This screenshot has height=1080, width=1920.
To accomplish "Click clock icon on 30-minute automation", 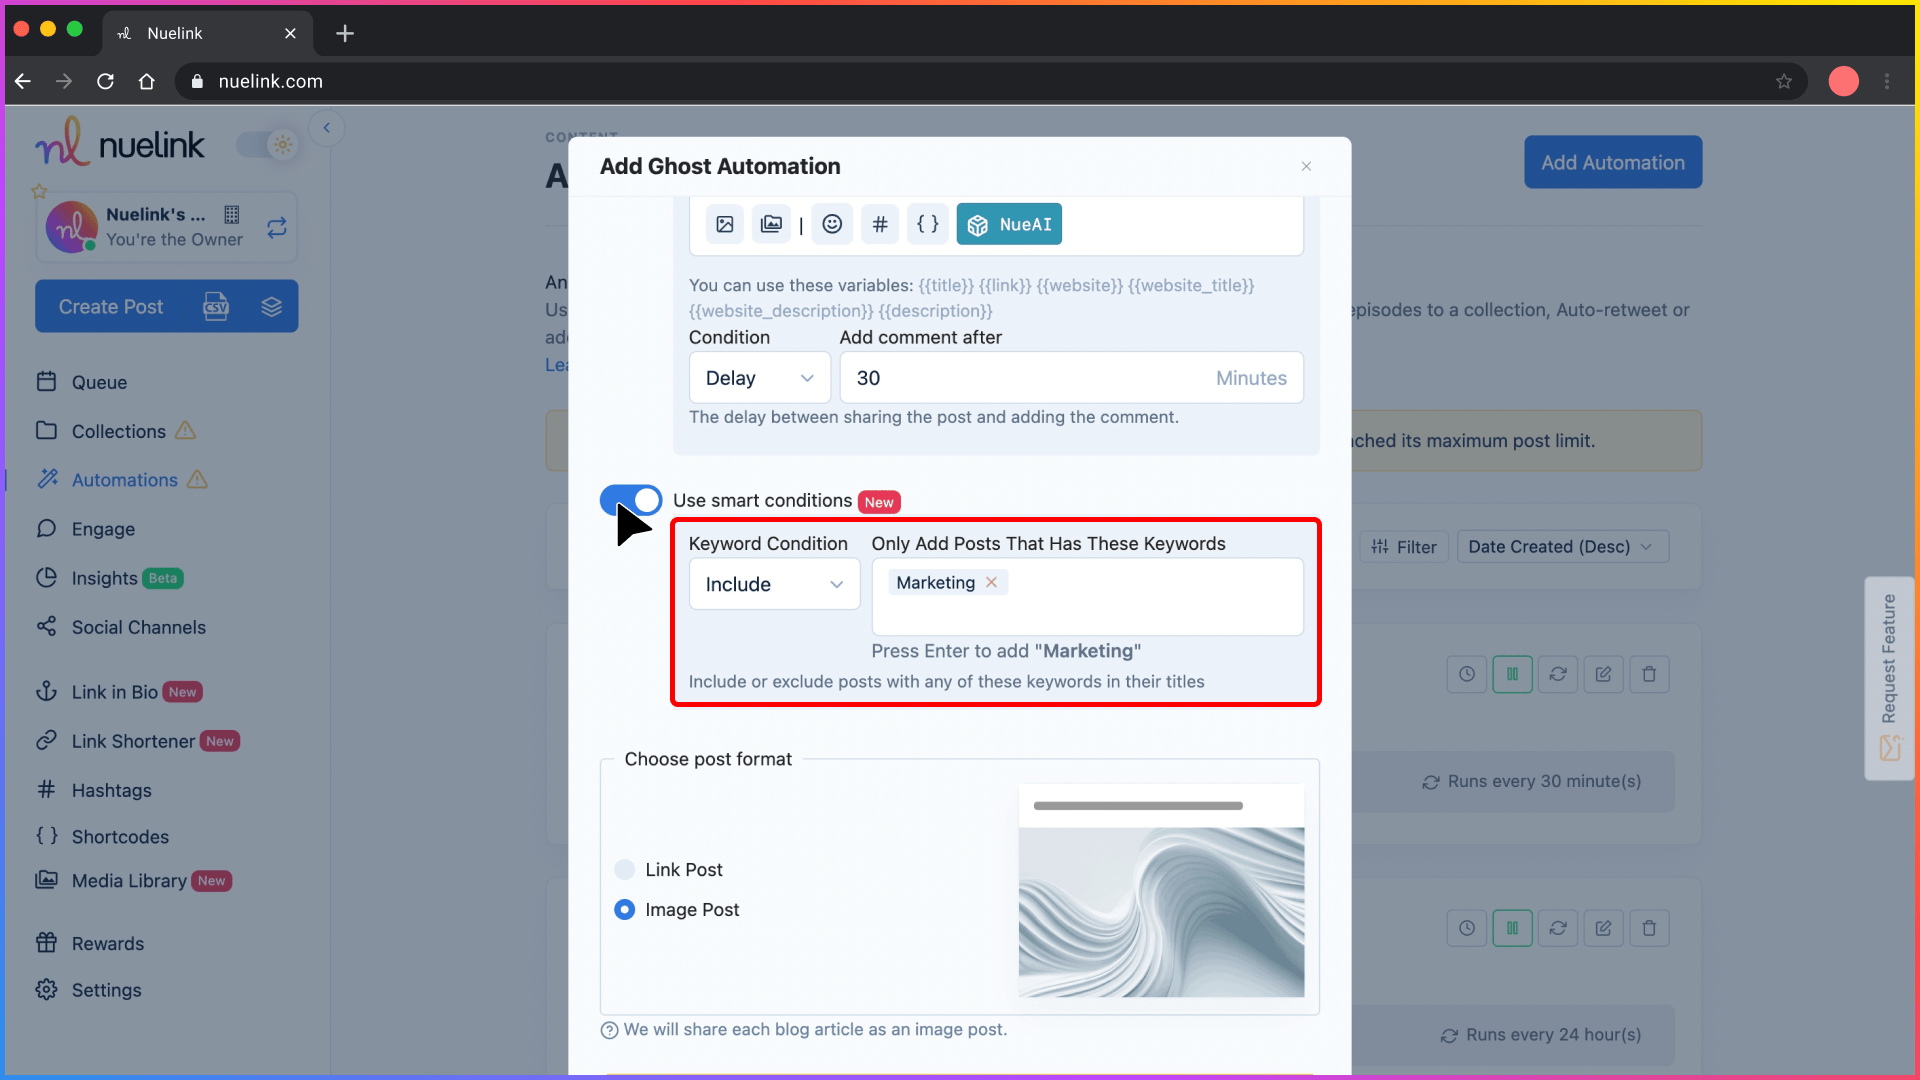I will [1467, 674].
